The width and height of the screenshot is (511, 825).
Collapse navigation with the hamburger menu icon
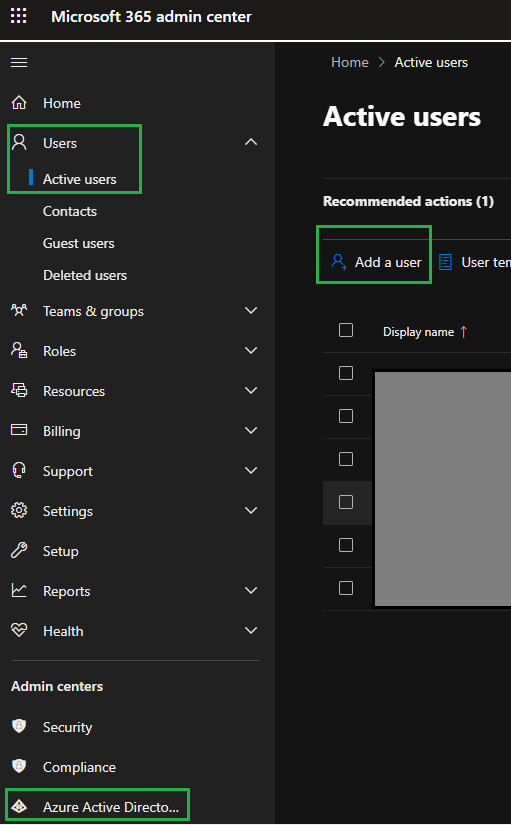19,63
